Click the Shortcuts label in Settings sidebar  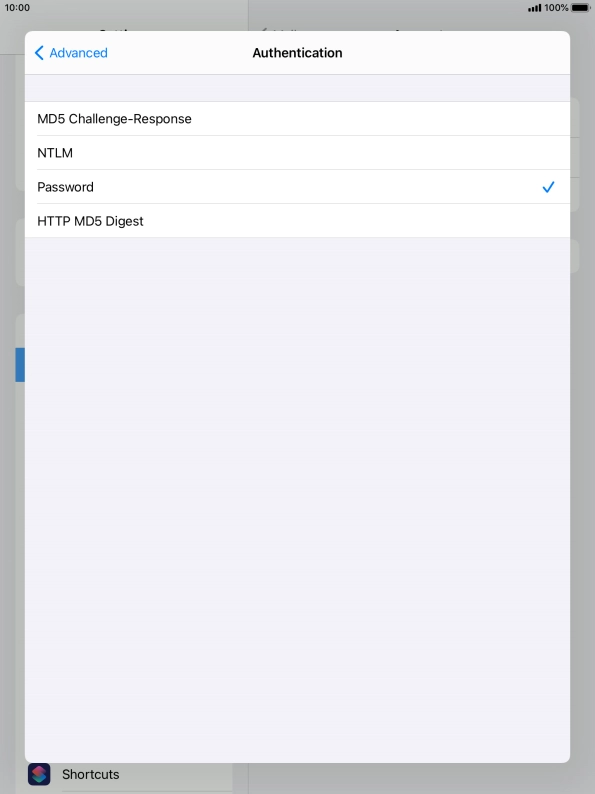point(91,774)
